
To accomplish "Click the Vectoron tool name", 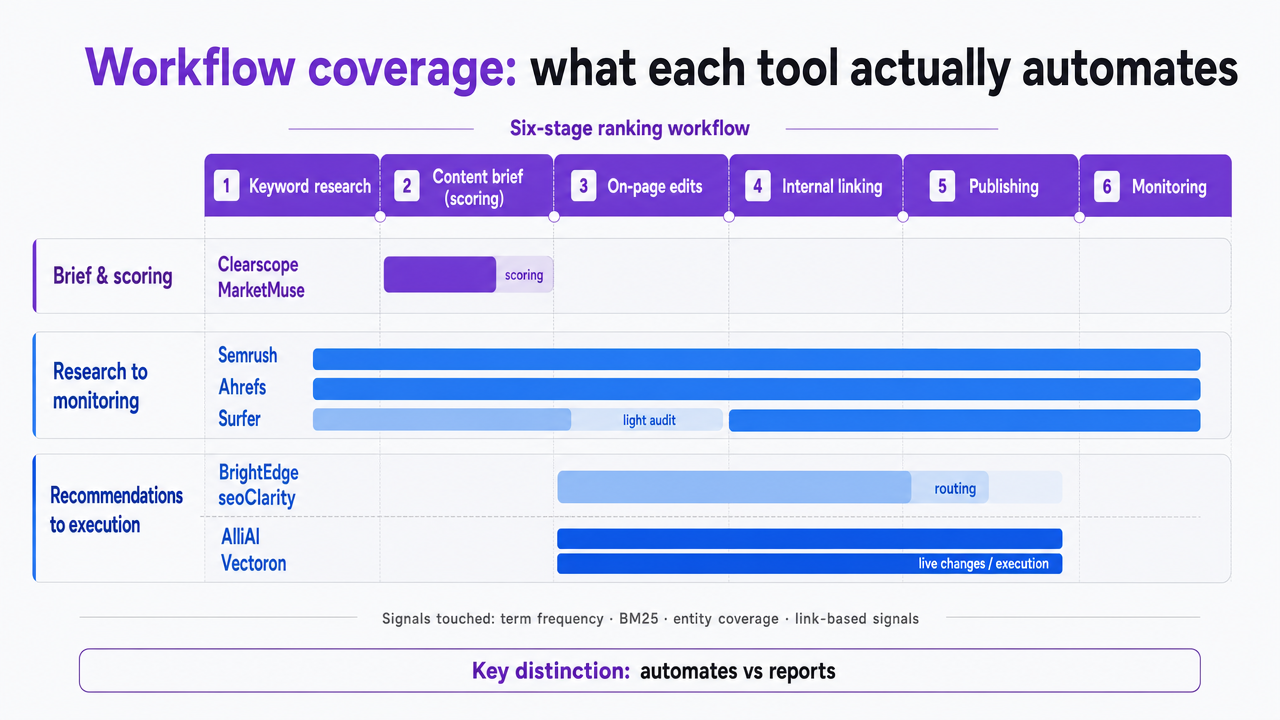I will coord(254,564).
